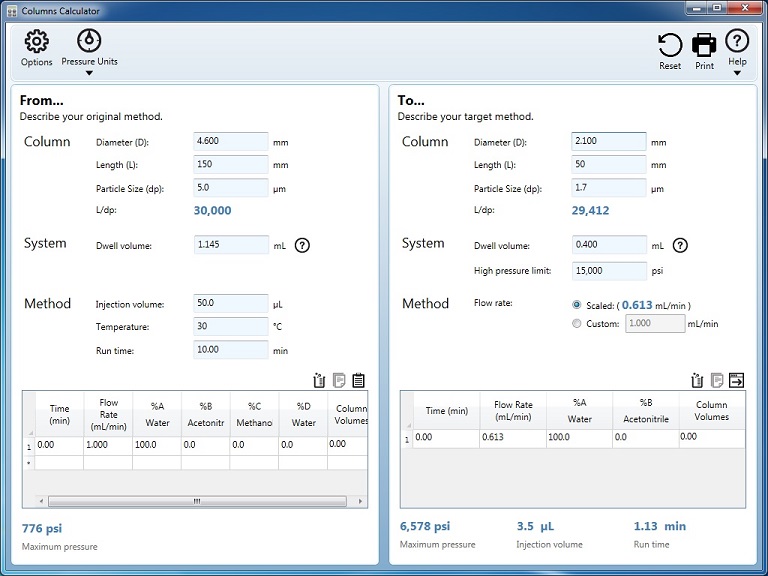Viewport: 768px width, 576px height.
Task: Click the clipboard paste icon above the From table
Action: pos(359,380)
